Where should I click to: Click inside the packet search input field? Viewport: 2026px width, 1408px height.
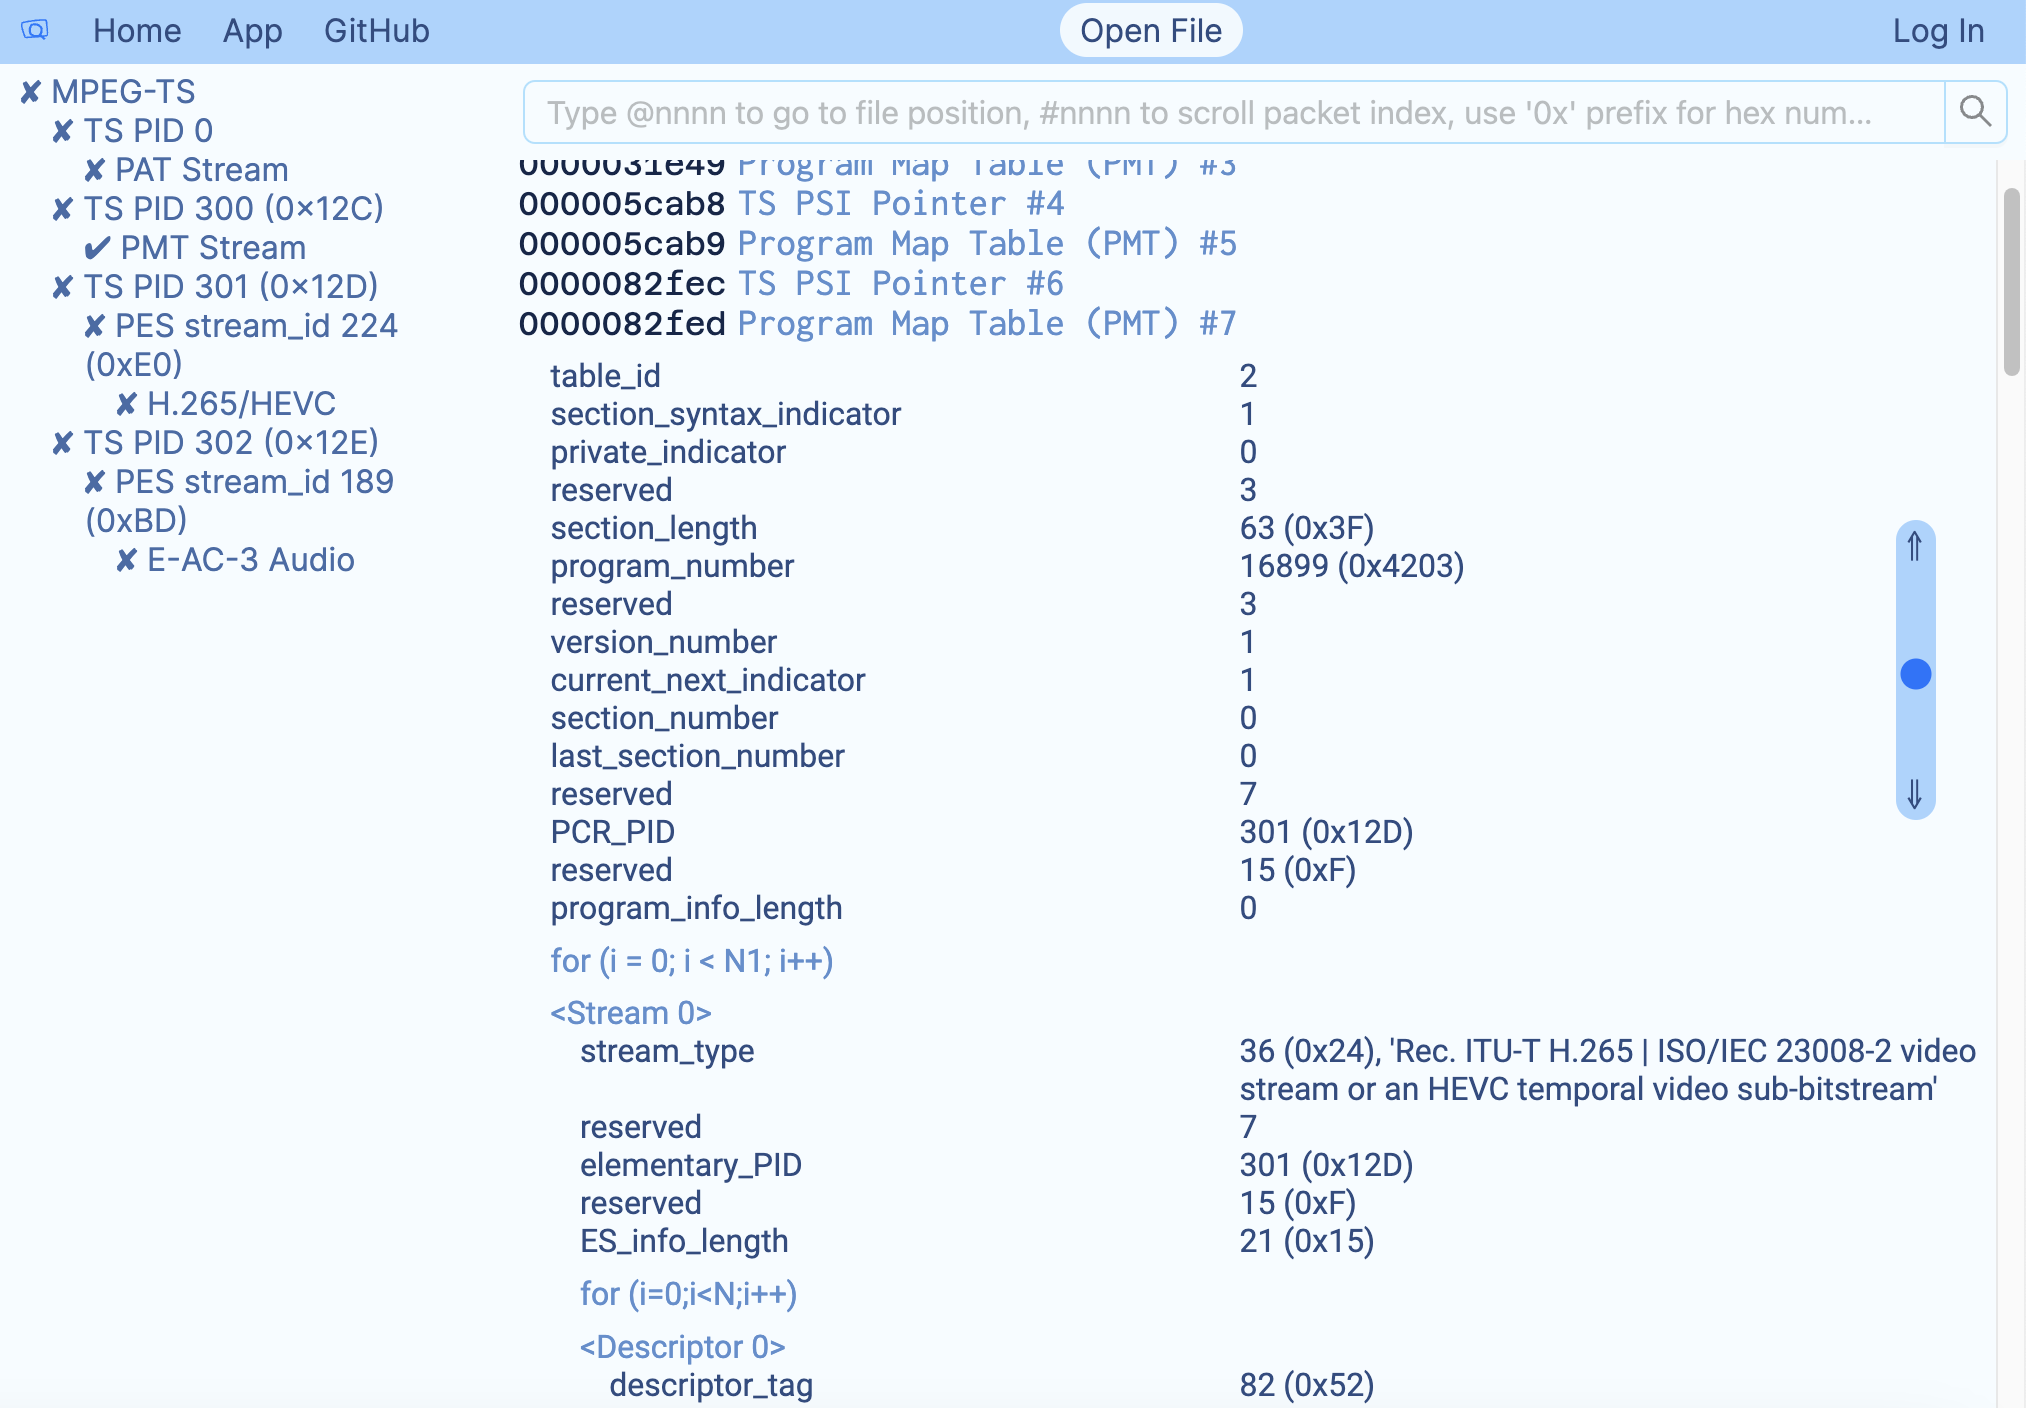[1200, 112]
